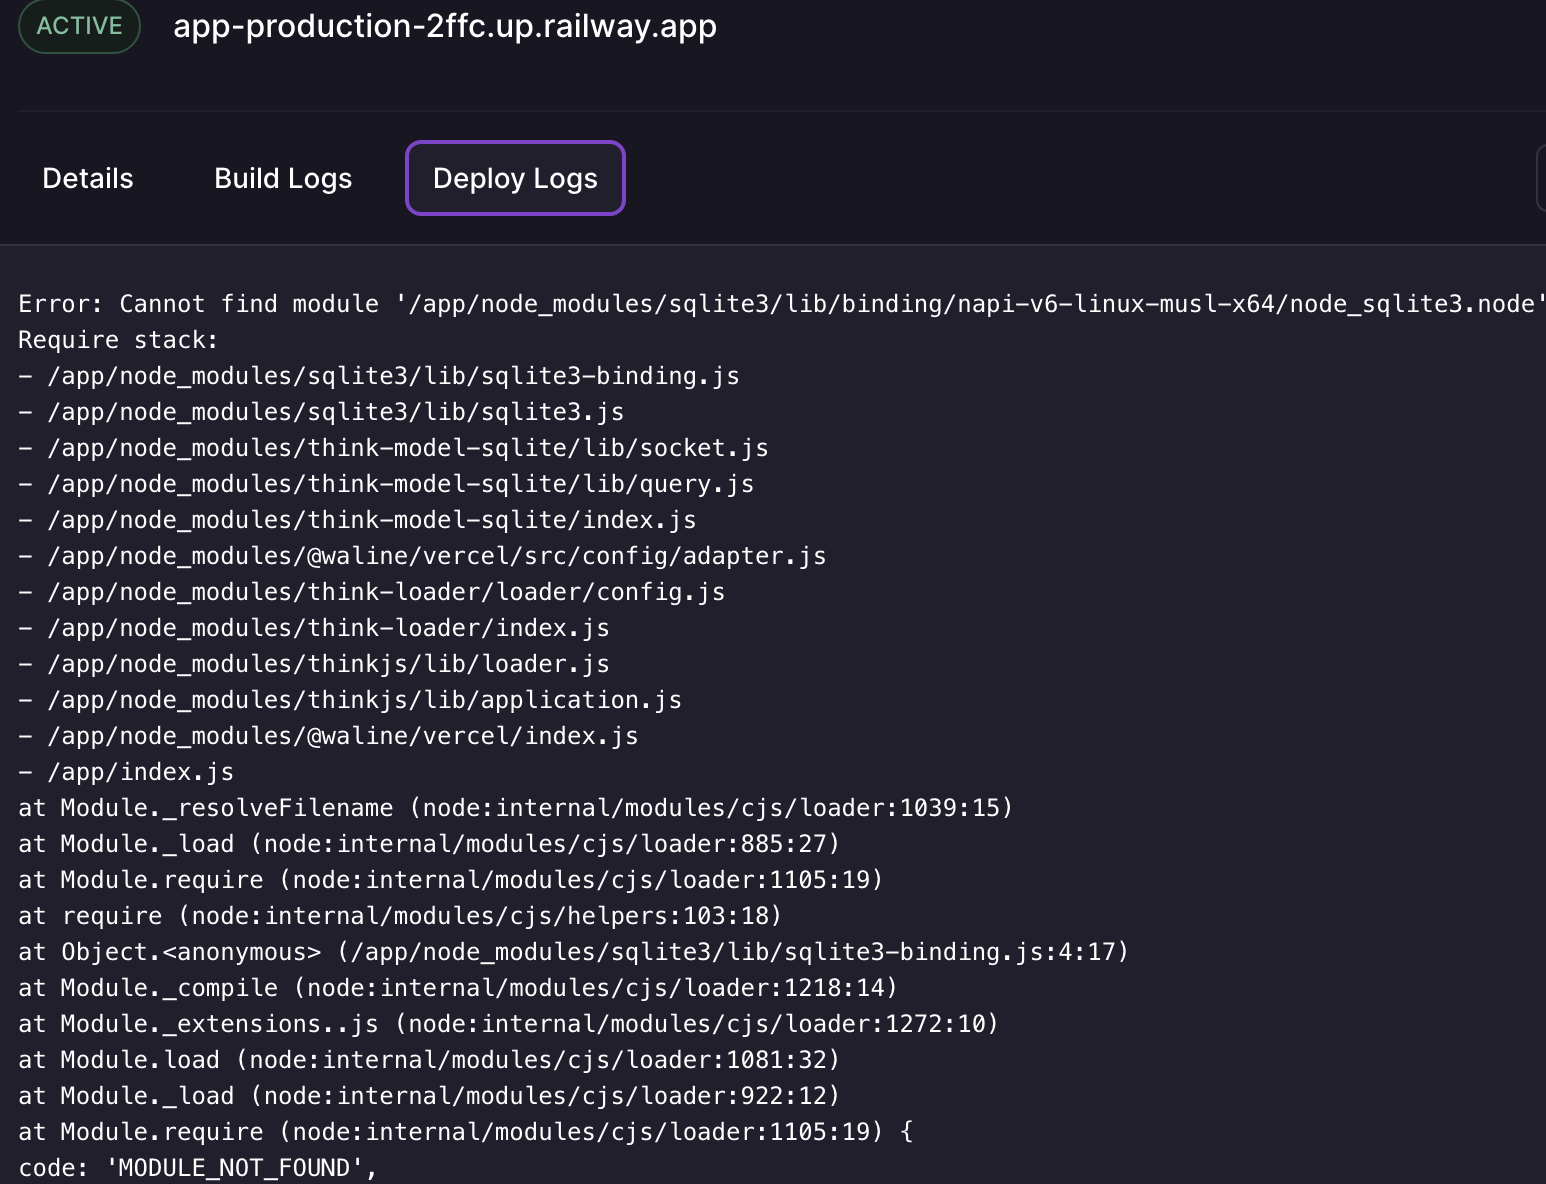Click the thinkjs application.js stack entry

point(350,699)
